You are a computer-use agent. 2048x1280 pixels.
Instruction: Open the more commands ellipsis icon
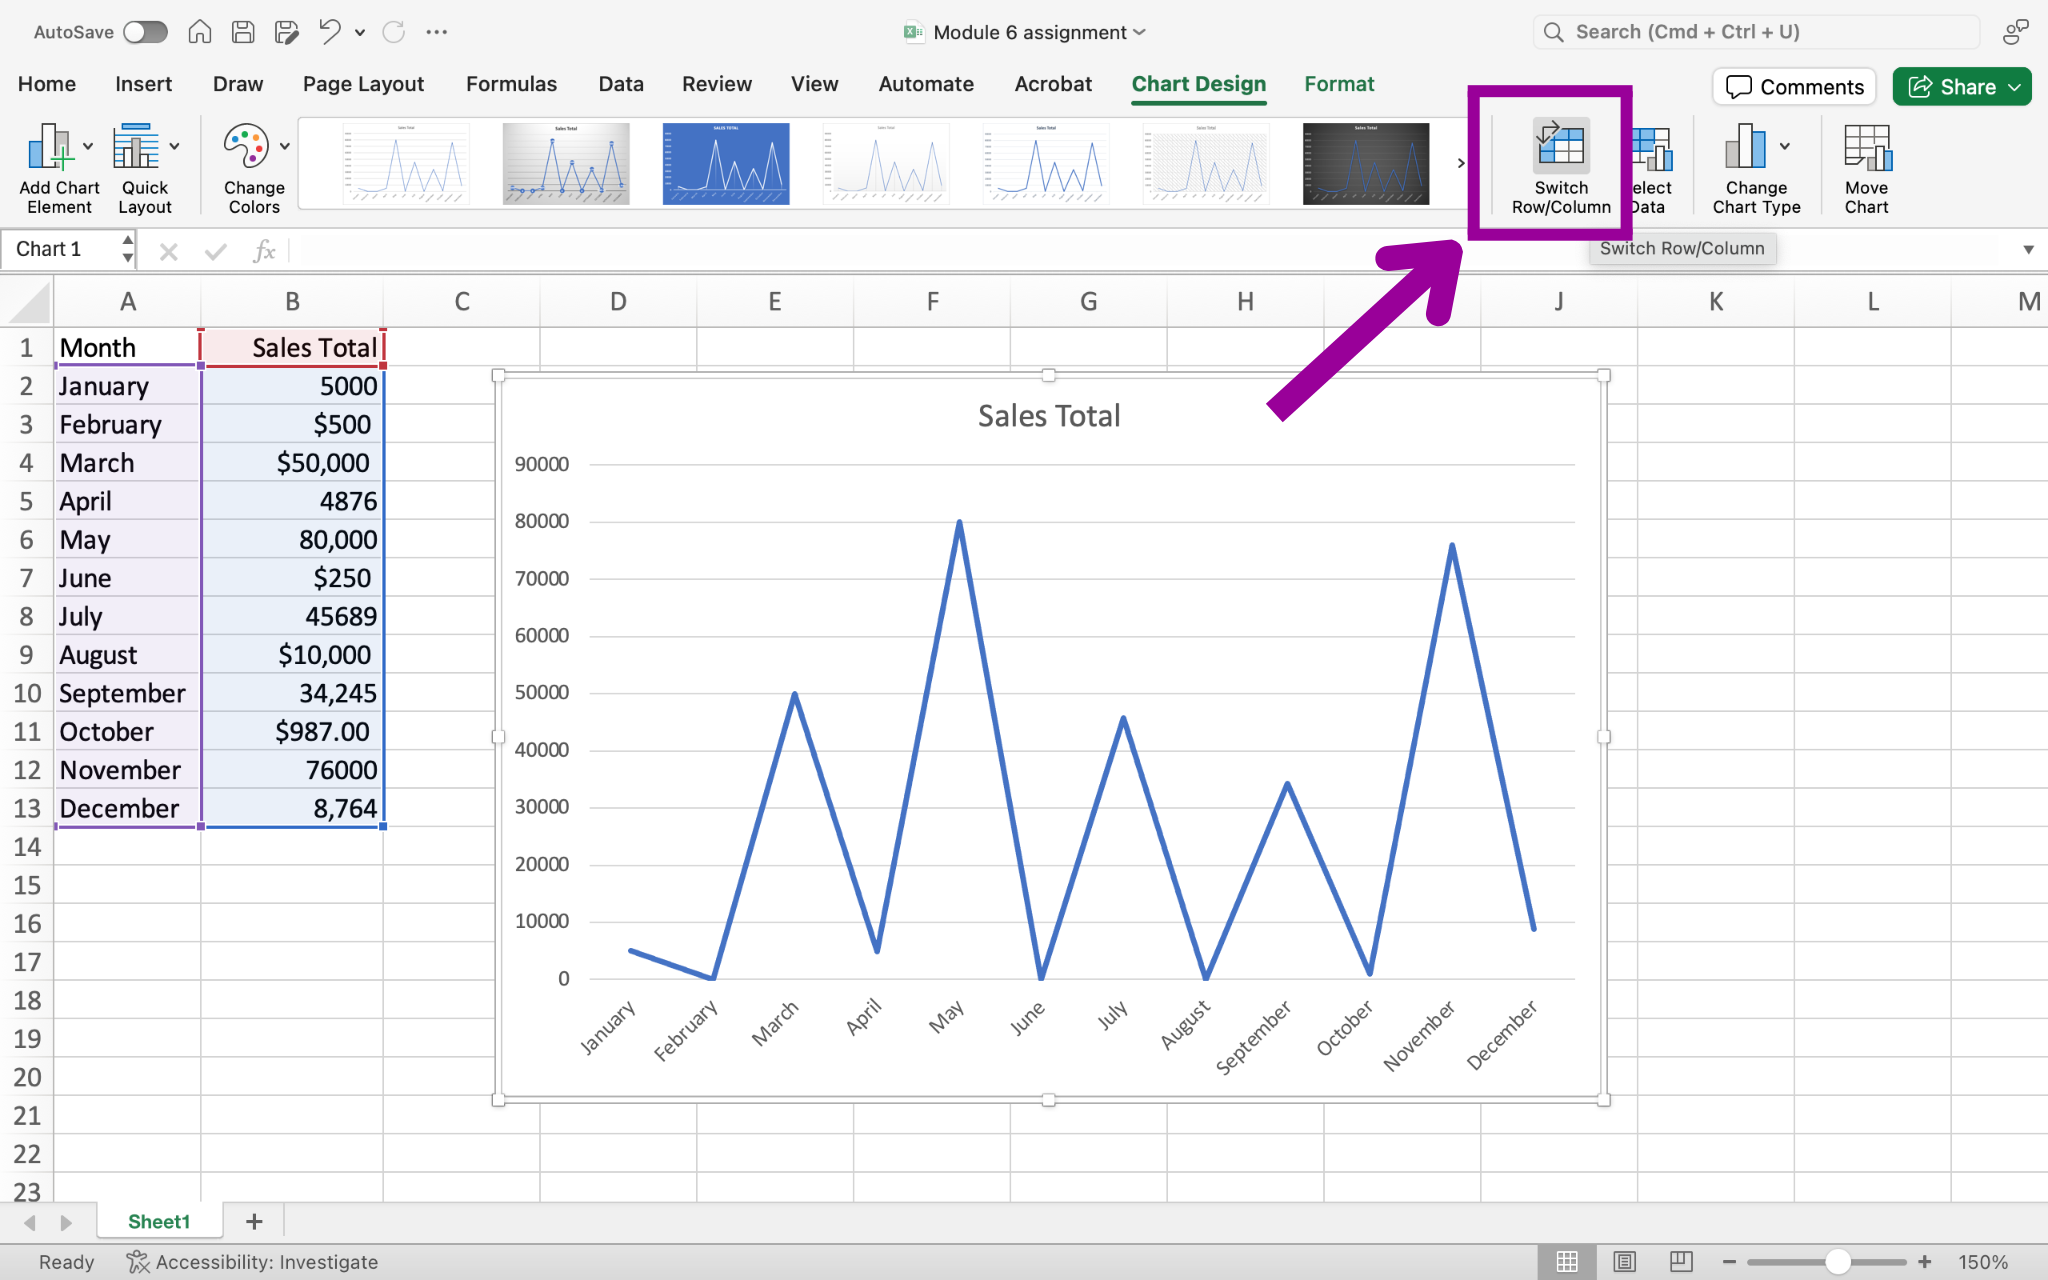[437, 32]
